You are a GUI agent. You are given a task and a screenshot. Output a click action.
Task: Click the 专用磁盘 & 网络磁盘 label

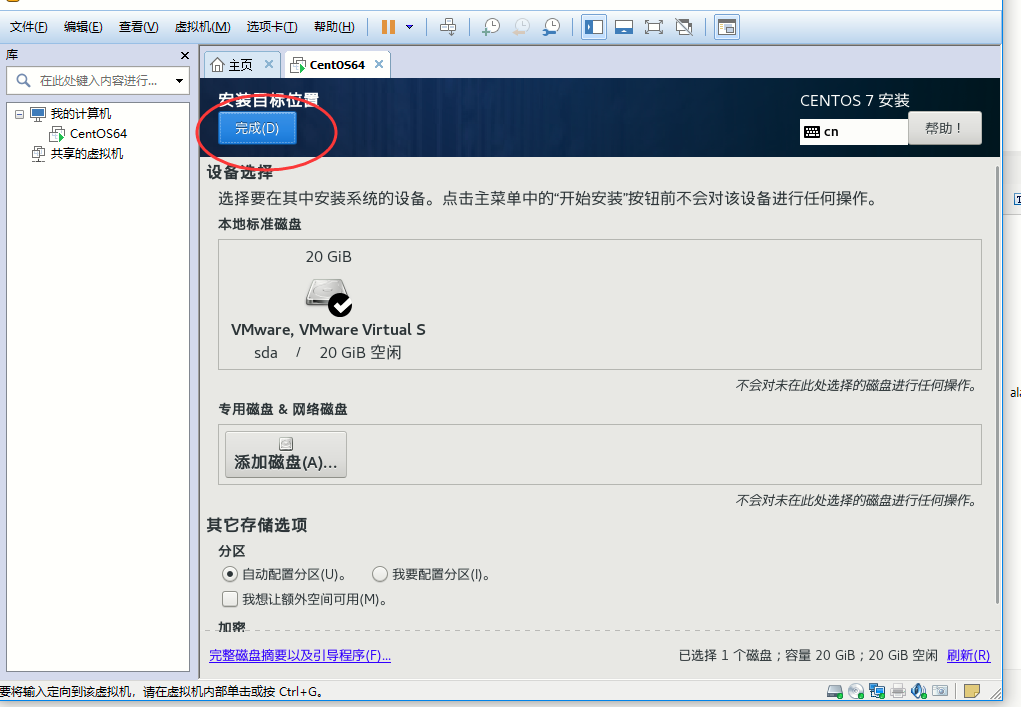click(x=283, y=409)
